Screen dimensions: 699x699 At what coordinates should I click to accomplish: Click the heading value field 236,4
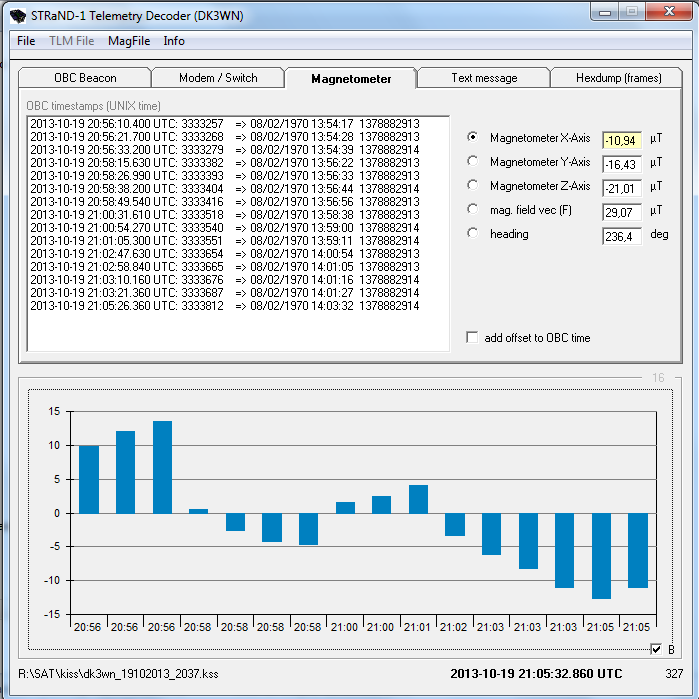[x=621, y=237]
